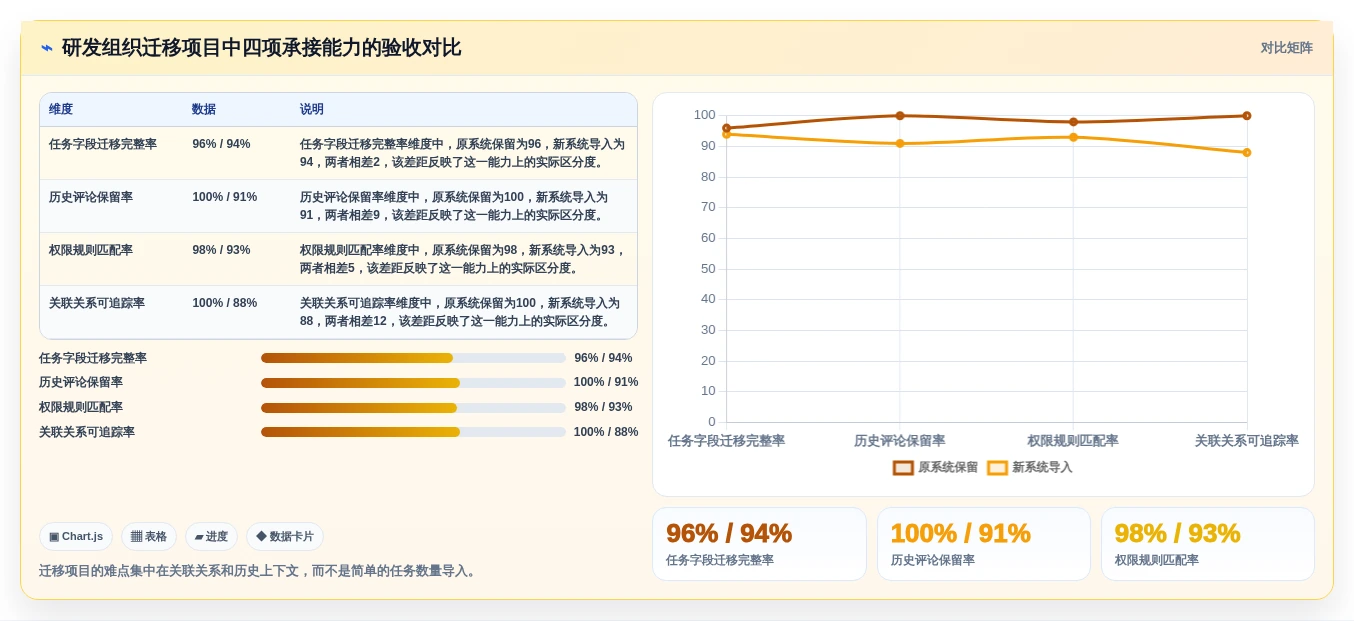Select the 任务字段迁移完整率 table cell
The height and width of the screenshot is (621, 1354).
pyautogui.click(x=103, y=144)
